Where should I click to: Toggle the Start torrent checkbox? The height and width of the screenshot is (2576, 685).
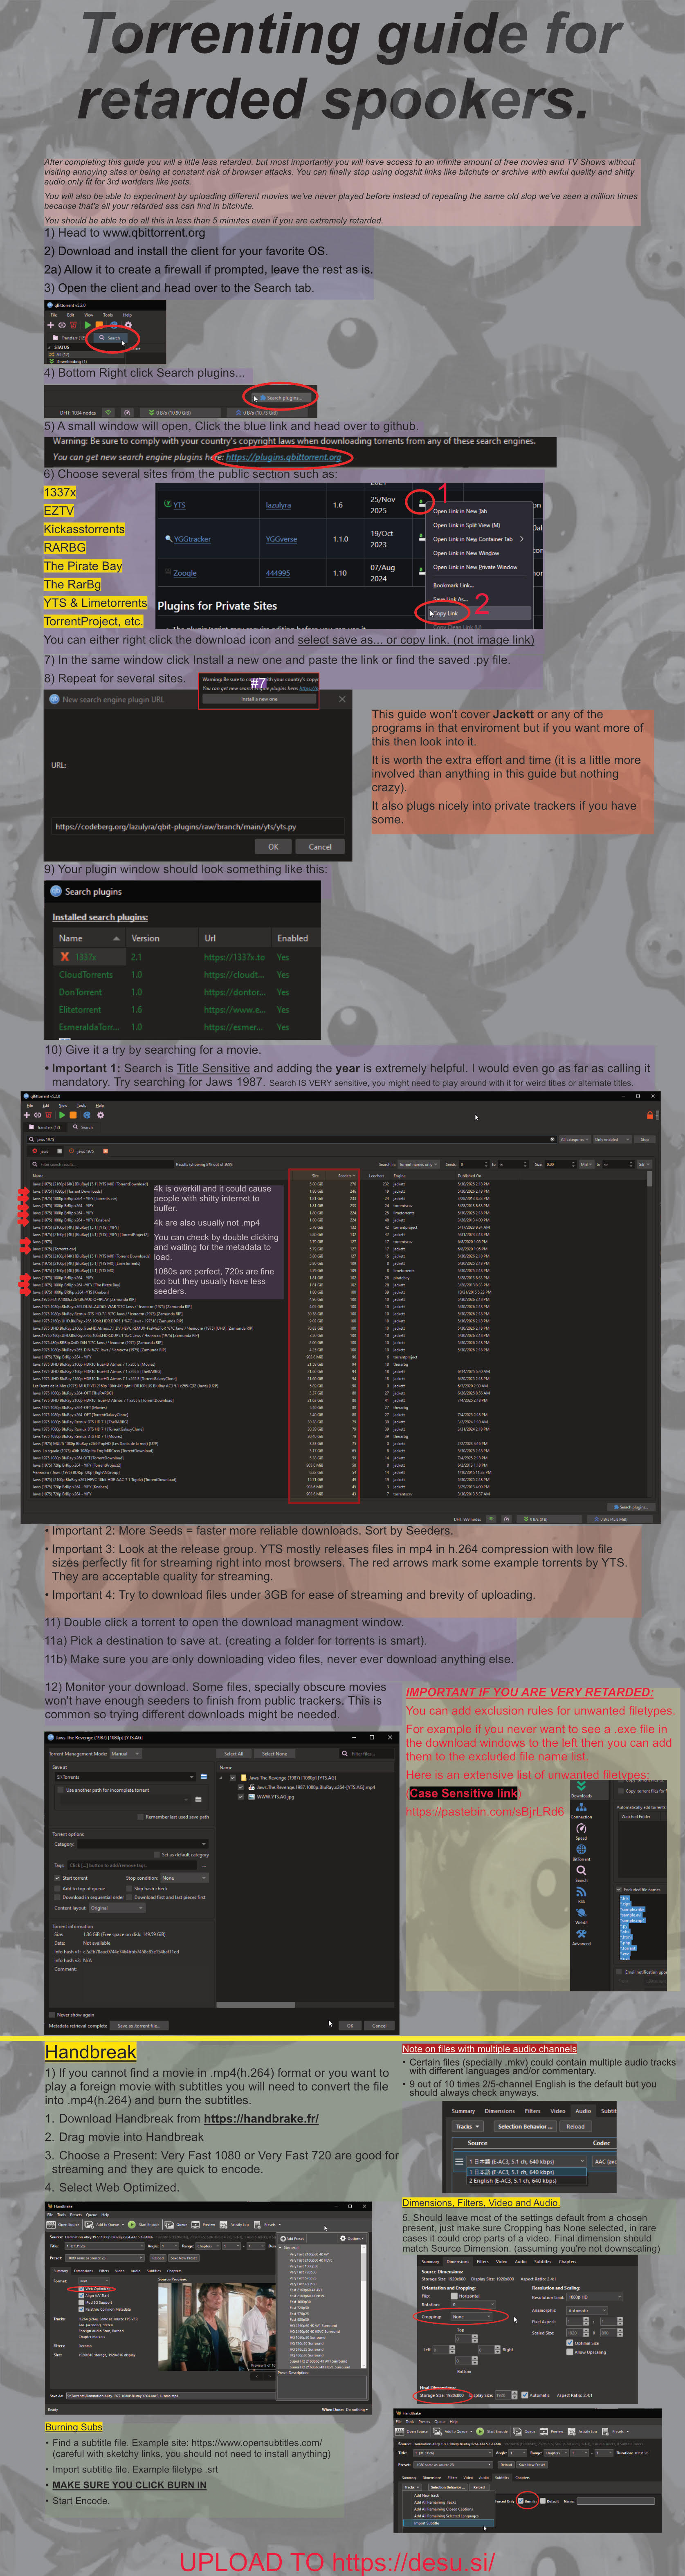click(58, 1878)
